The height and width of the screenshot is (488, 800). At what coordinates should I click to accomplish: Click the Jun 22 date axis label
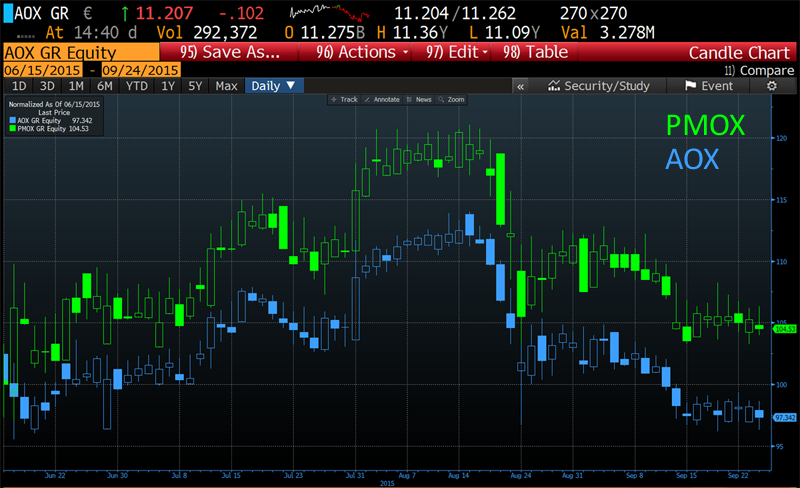(x=55, y=475)
